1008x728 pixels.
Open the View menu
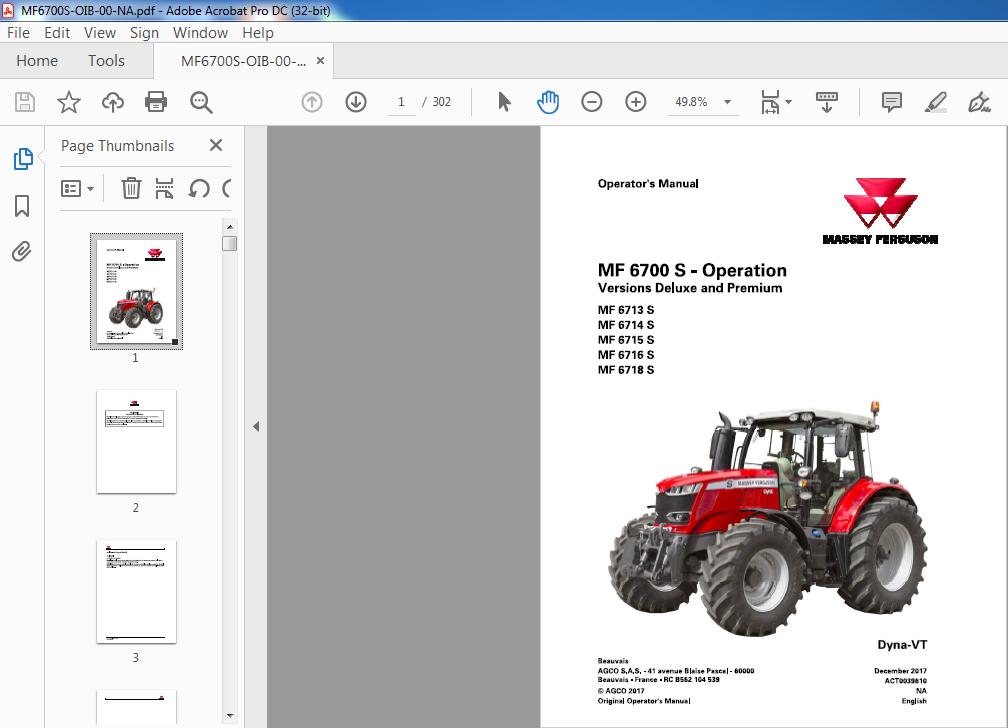tap(100, 33)
